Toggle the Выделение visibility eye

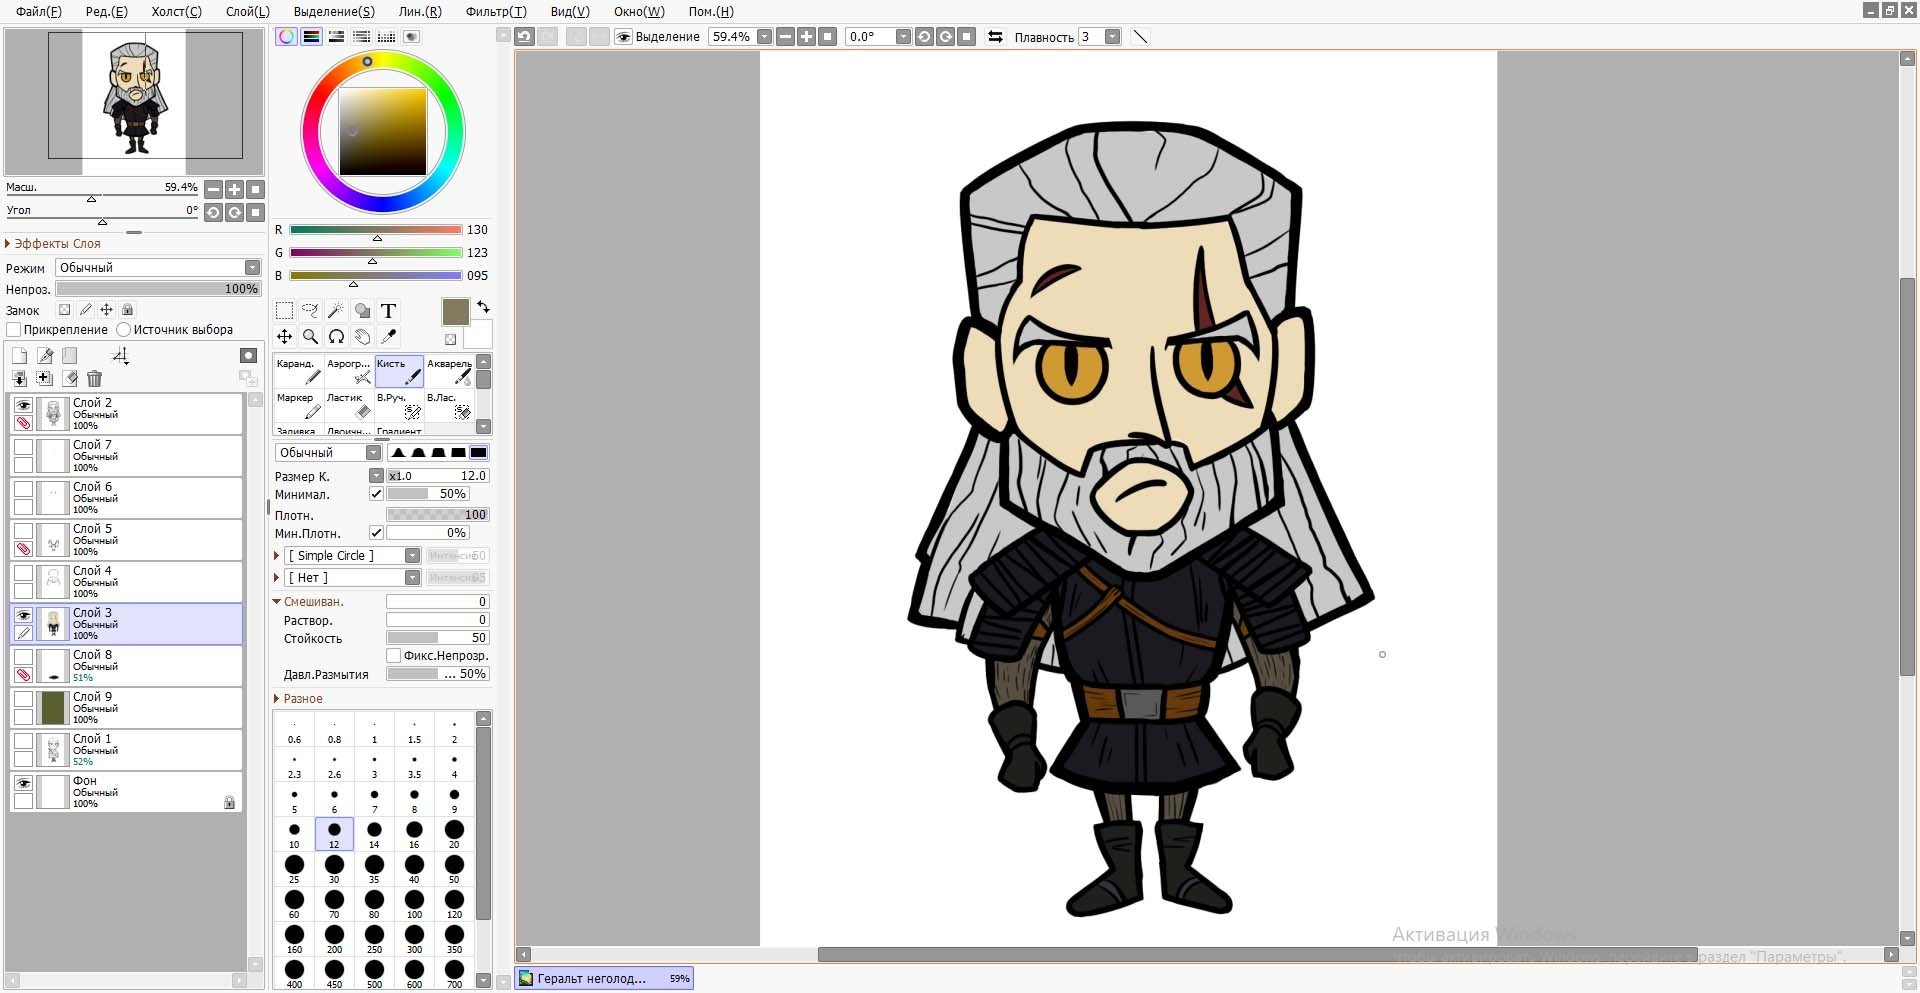624,37
